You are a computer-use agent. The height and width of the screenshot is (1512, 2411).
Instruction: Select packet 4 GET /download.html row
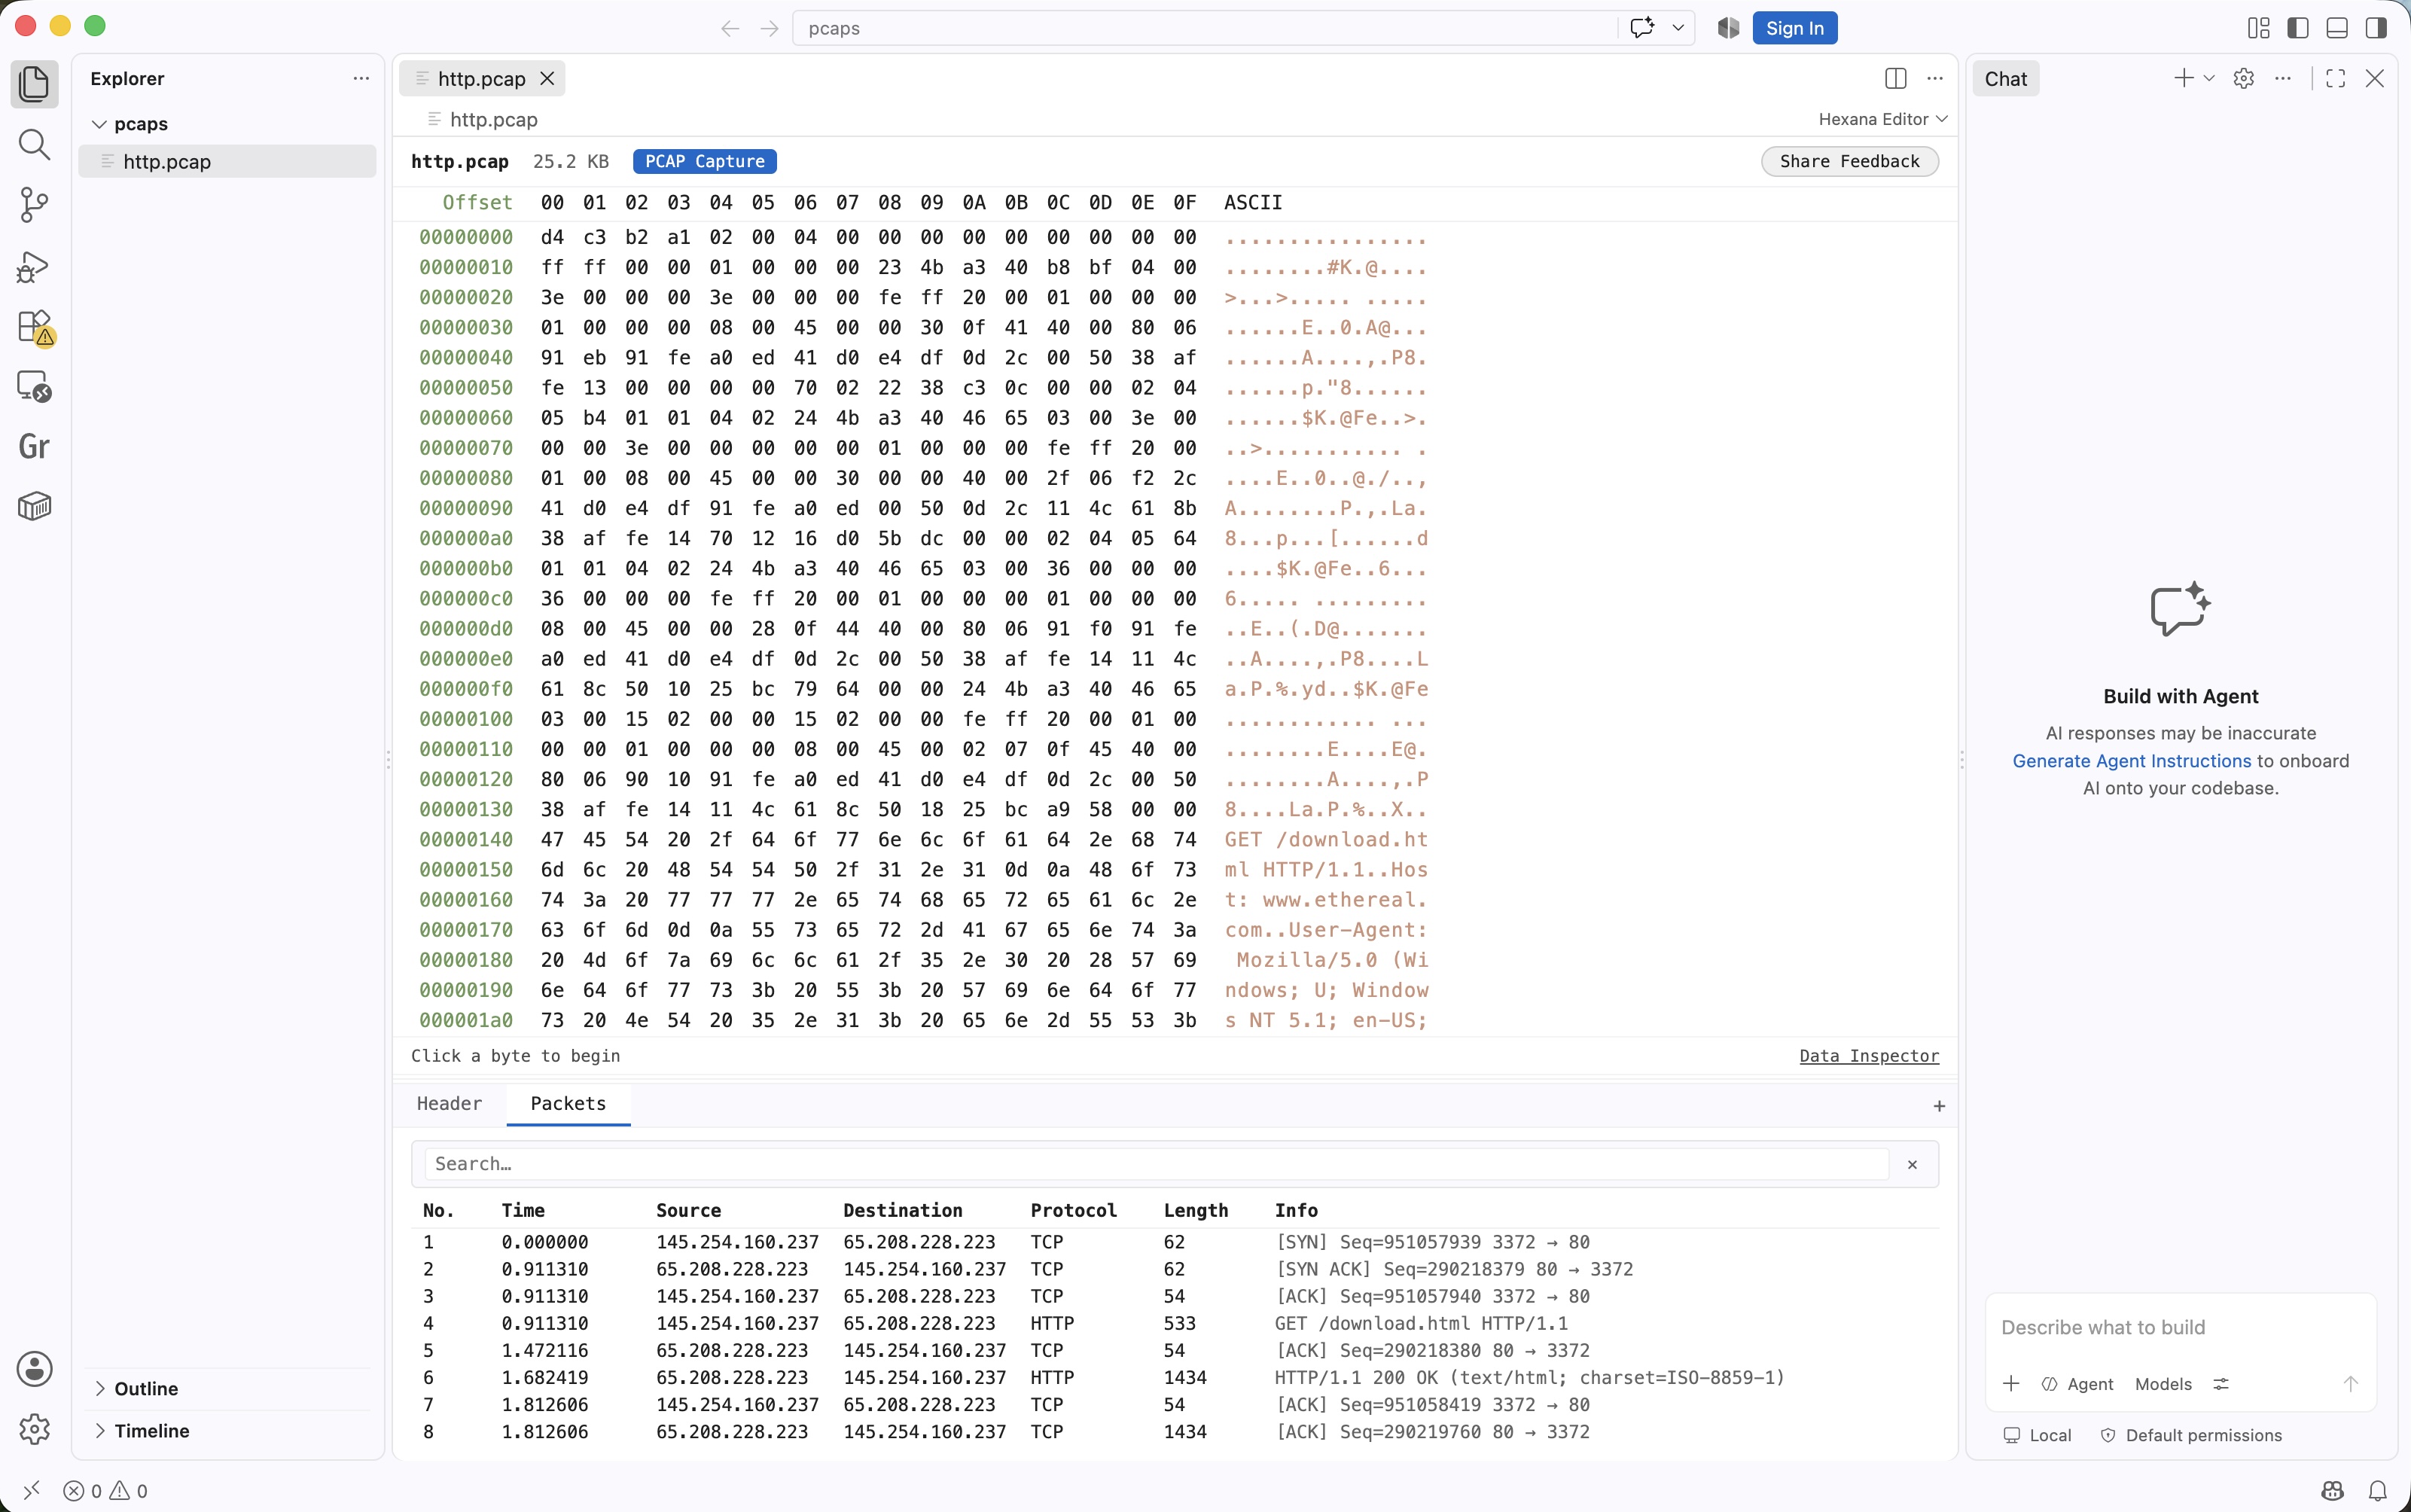click(x=1174, y=1323)
